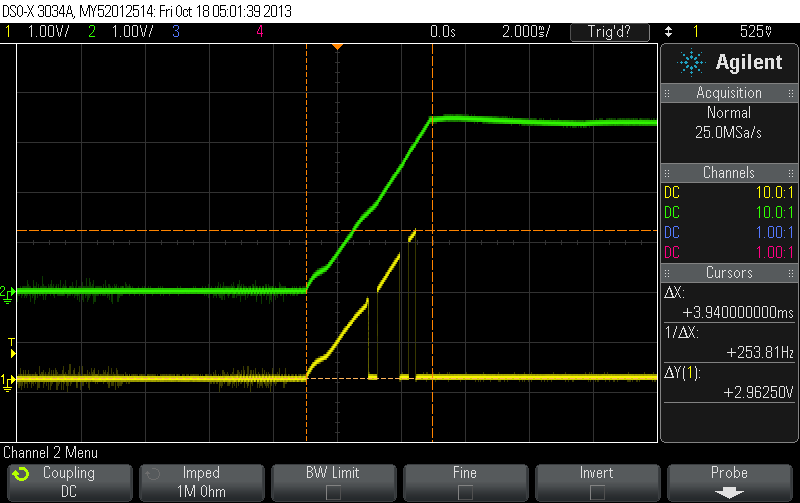Screen dimensions: 800x503
Task: Click the green channel 2 plateau trace
Action: coord(544,121)
